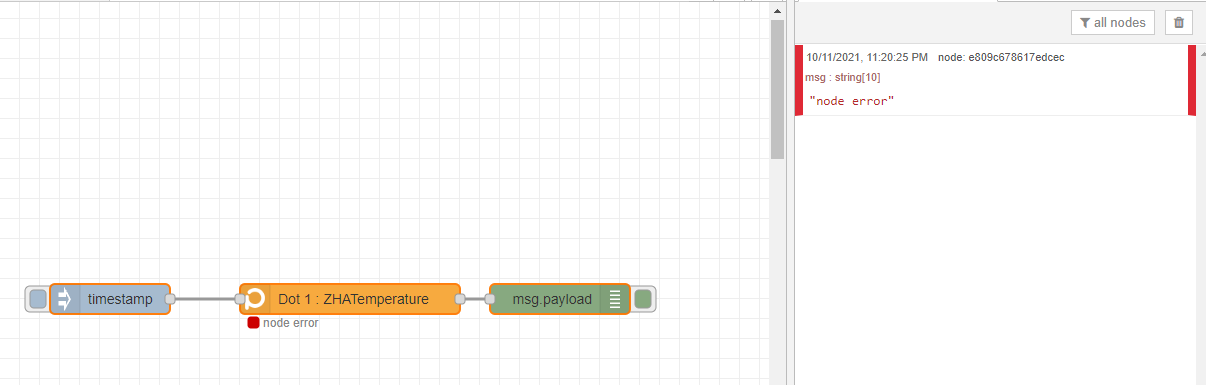Click the ZHATemperature node input port
1206x385 pixels.
(x=240, y=298)
